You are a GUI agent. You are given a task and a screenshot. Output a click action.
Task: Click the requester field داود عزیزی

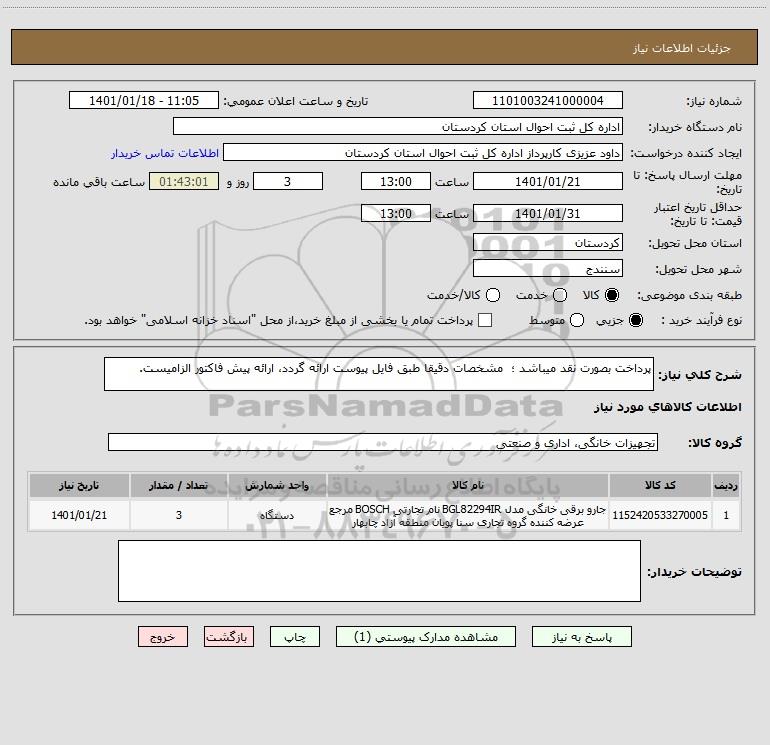click(423, 152)
